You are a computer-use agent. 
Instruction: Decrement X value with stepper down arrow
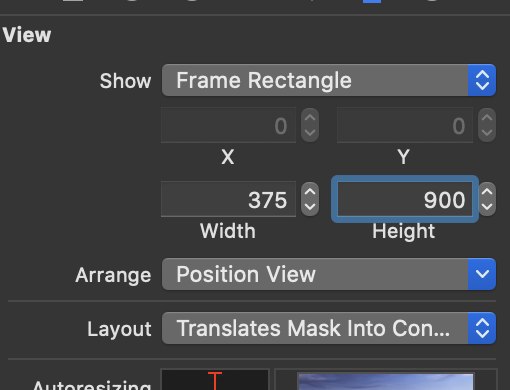click(x=310, y=133)
